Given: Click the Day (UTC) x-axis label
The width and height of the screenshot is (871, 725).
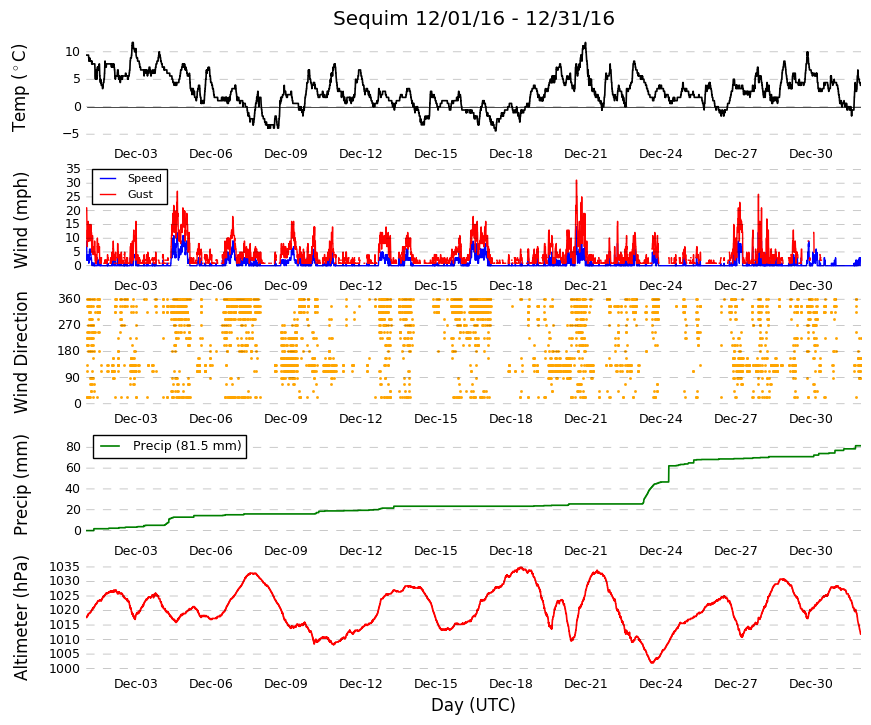Looking at the screenshot, I should 473,705.
